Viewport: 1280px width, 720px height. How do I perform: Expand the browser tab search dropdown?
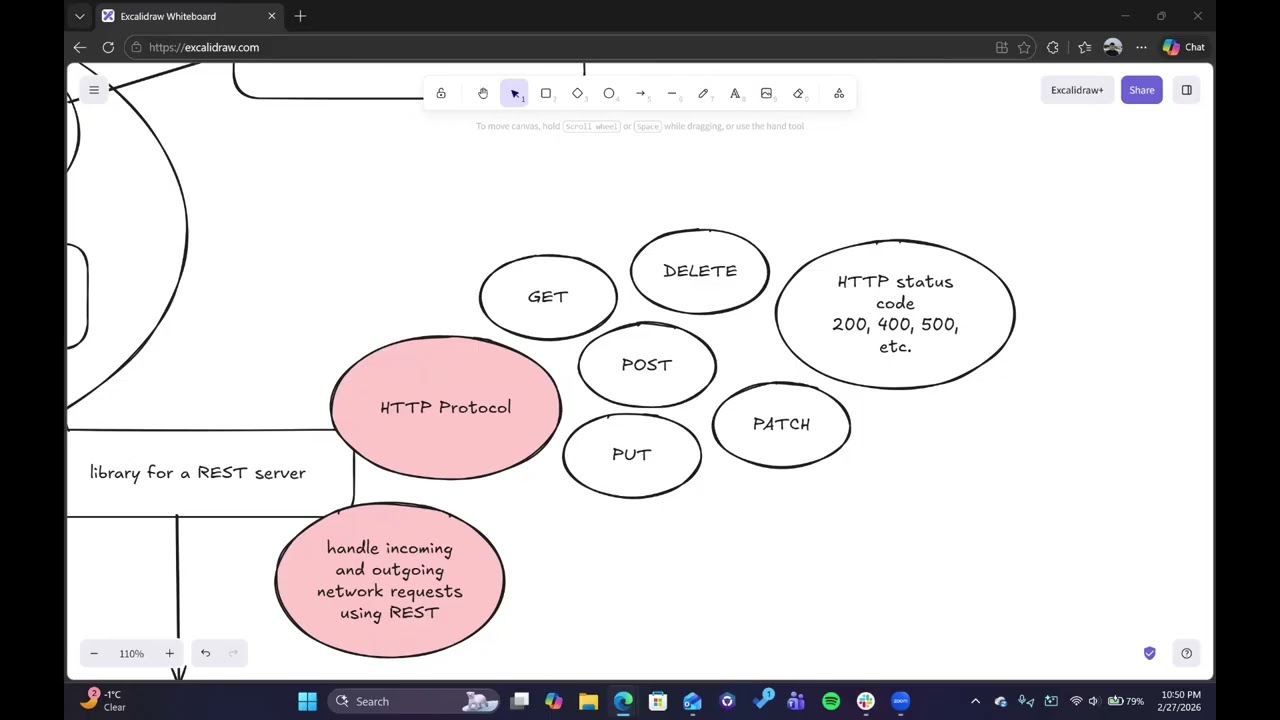[80, 16]
